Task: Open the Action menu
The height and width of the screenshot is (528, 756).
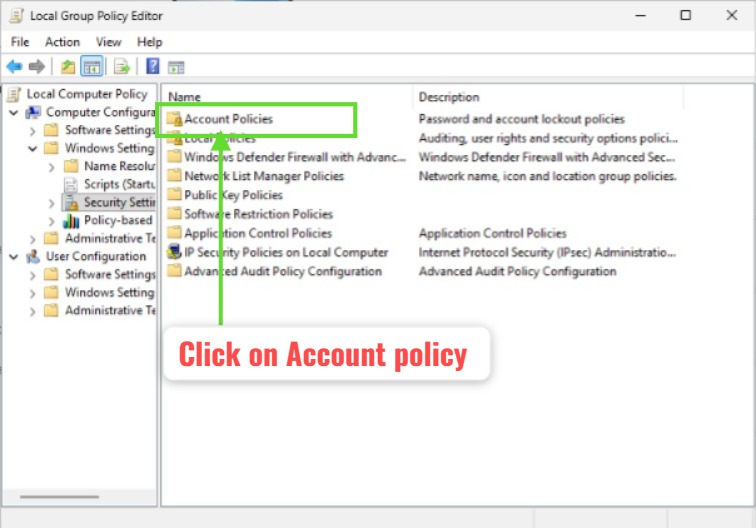Action: (62, 42)
